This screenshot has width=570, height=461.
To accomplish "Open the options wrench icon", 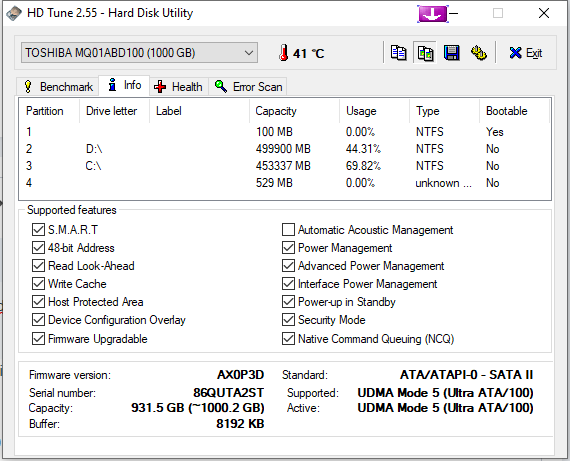I will [x=479, y=53].
